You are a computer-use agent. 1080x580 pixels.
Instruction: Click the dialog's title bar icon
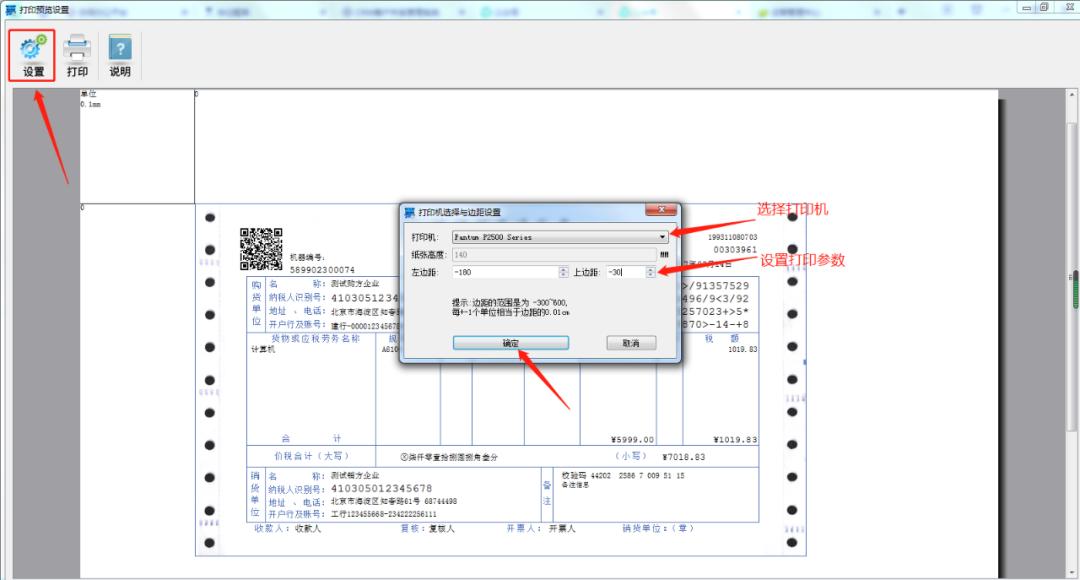(x=409, y=212)
